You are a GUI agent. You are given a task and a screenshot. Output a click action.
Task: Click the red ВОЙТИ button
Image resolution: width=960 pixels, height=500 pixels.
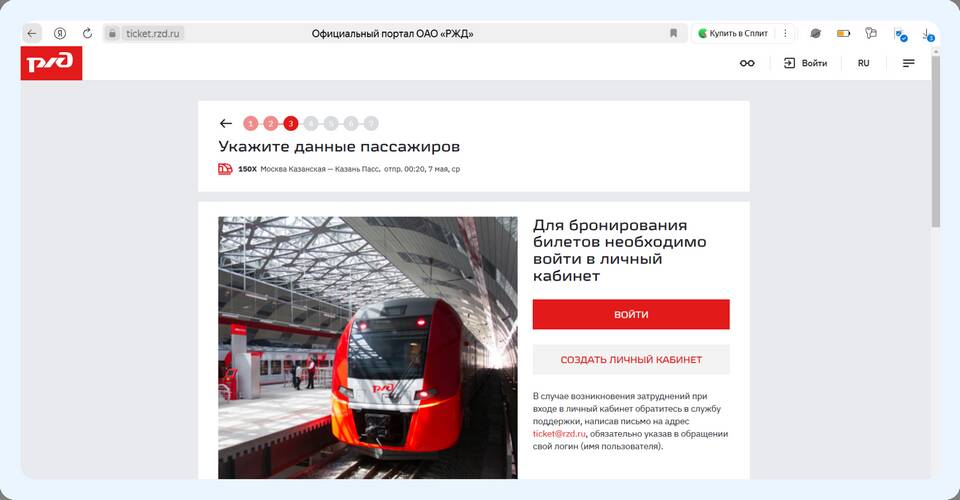pyautogui.click(x=631, y=315)
